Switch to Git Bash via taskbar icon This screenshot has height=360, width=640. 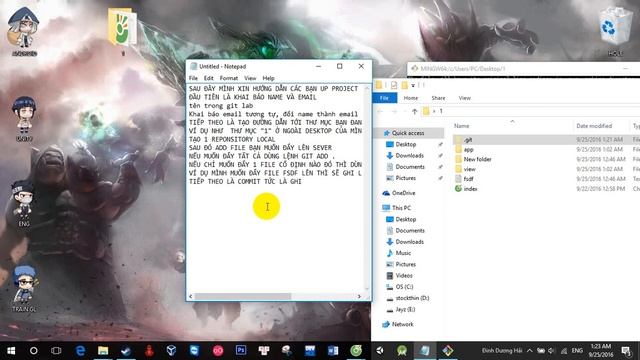pyautogui.click(x=448, y=351)
